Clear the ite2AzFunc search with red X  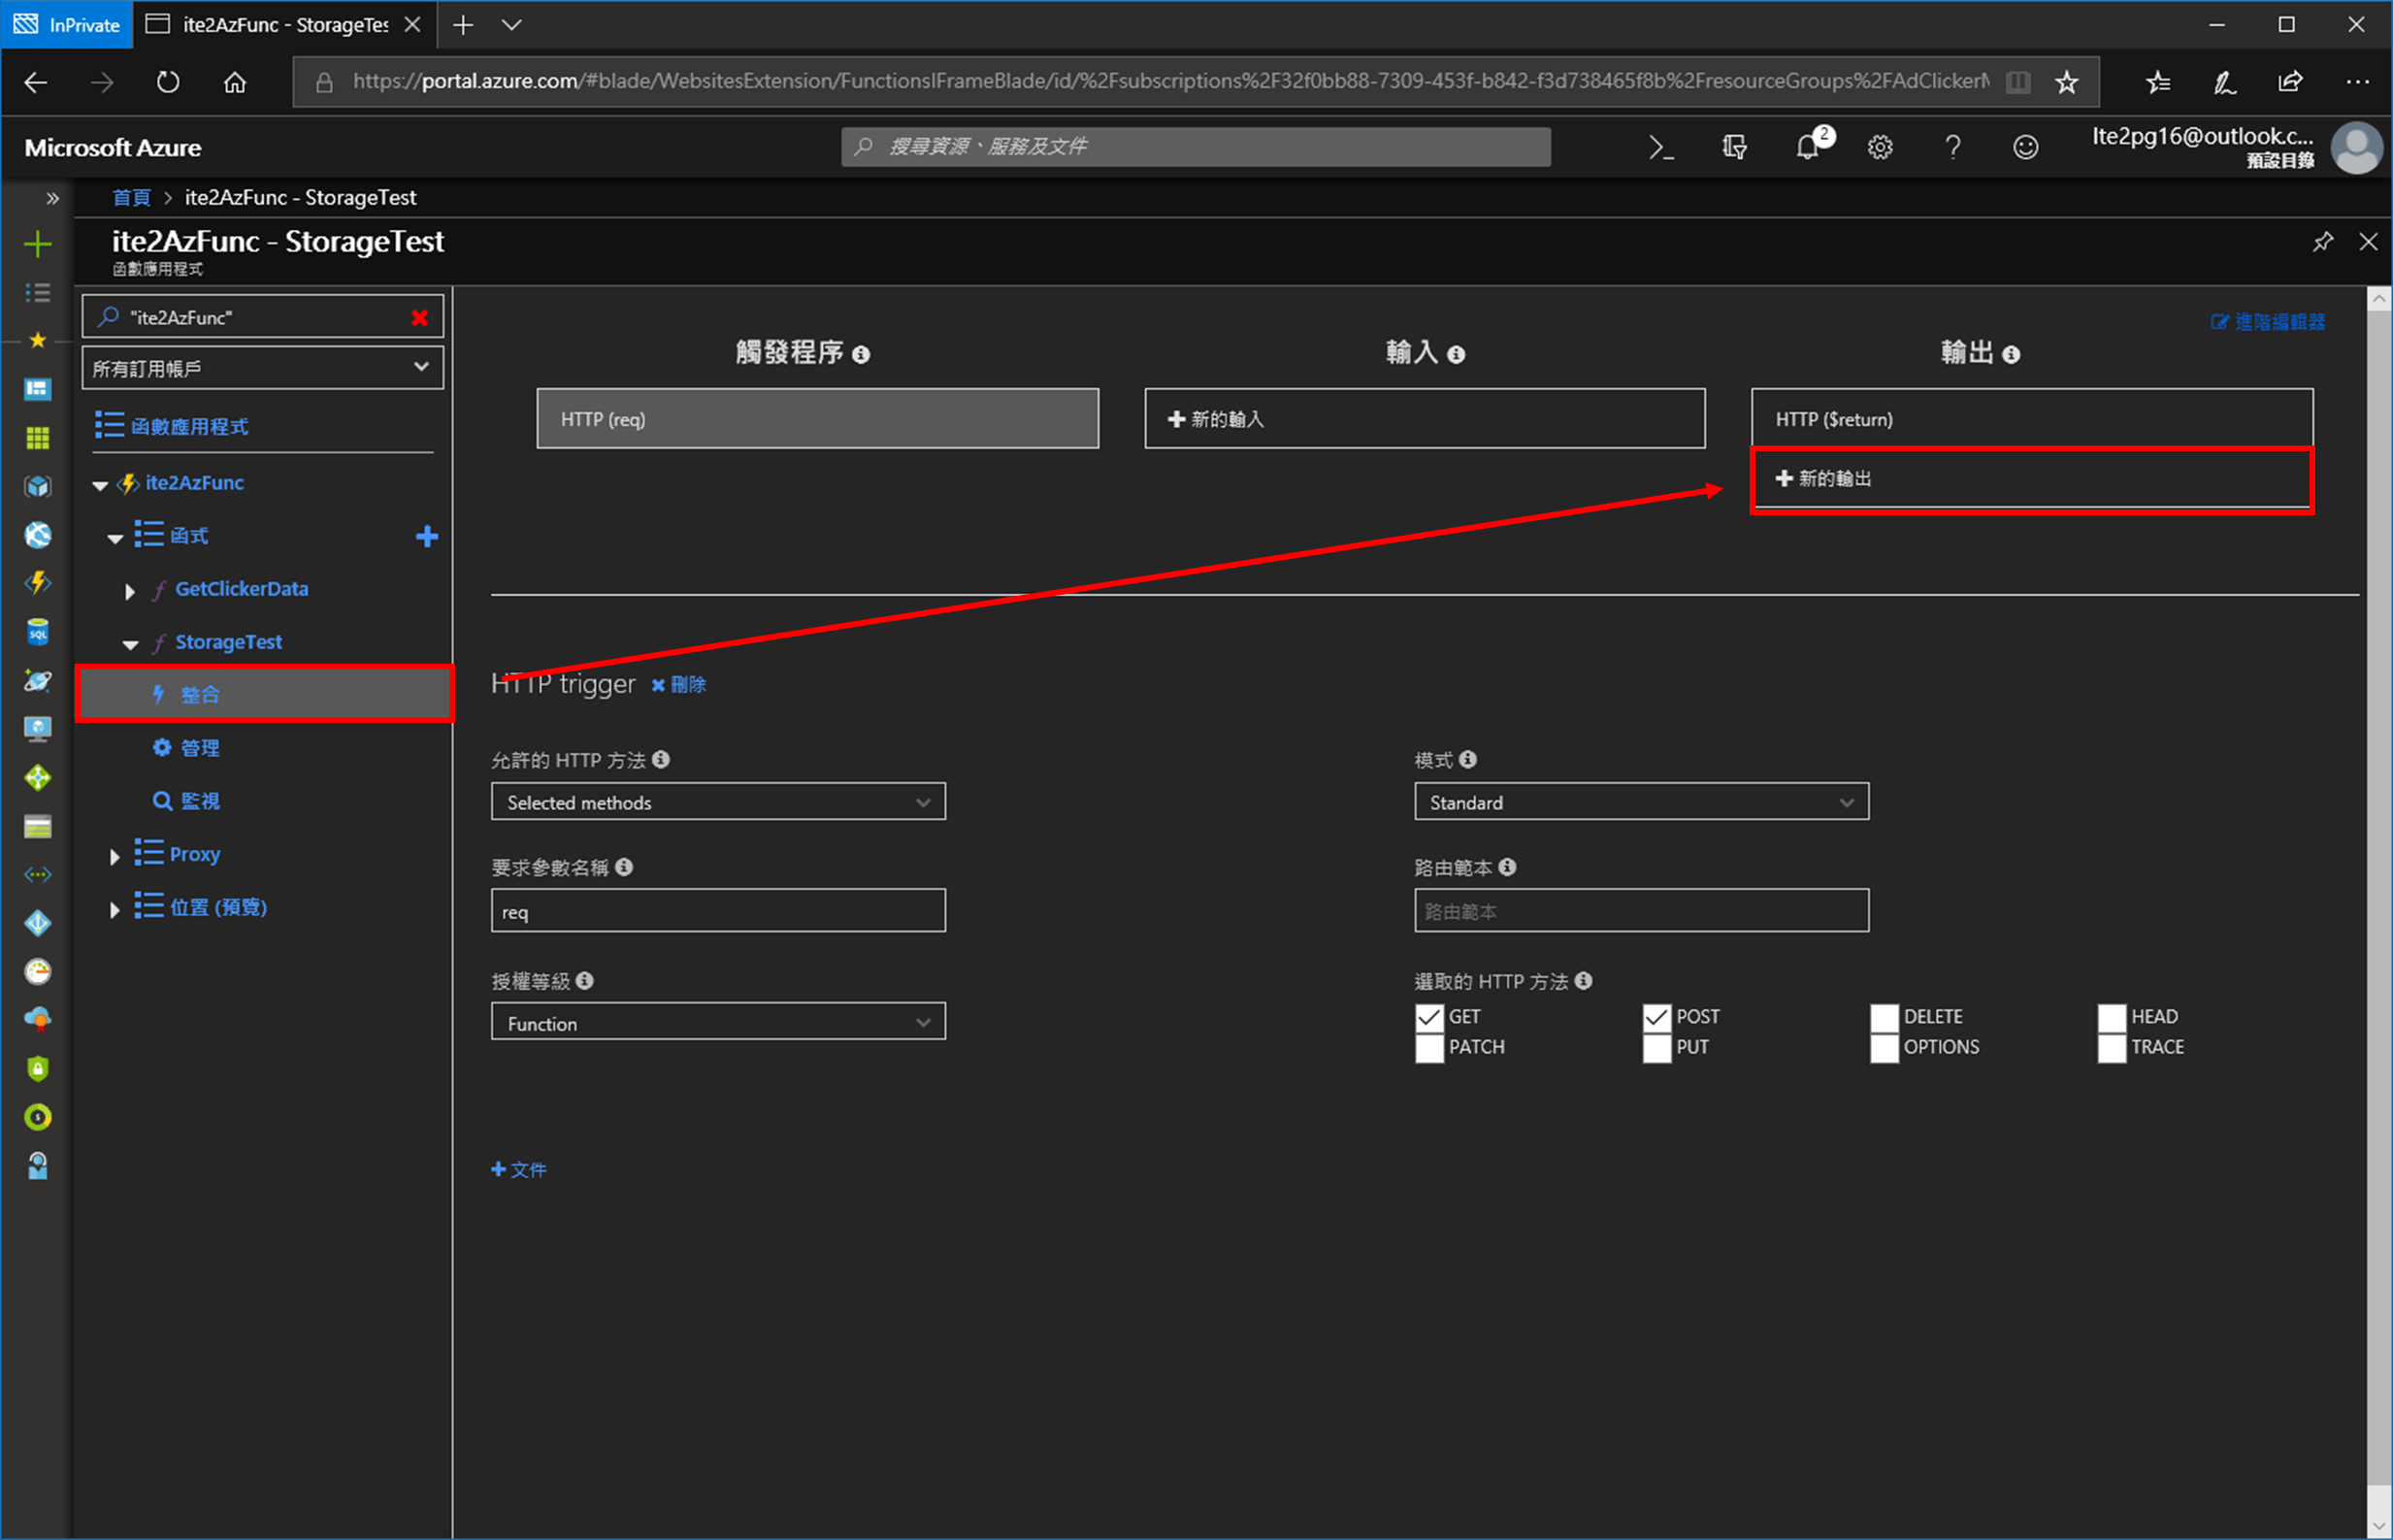point(420,318)
